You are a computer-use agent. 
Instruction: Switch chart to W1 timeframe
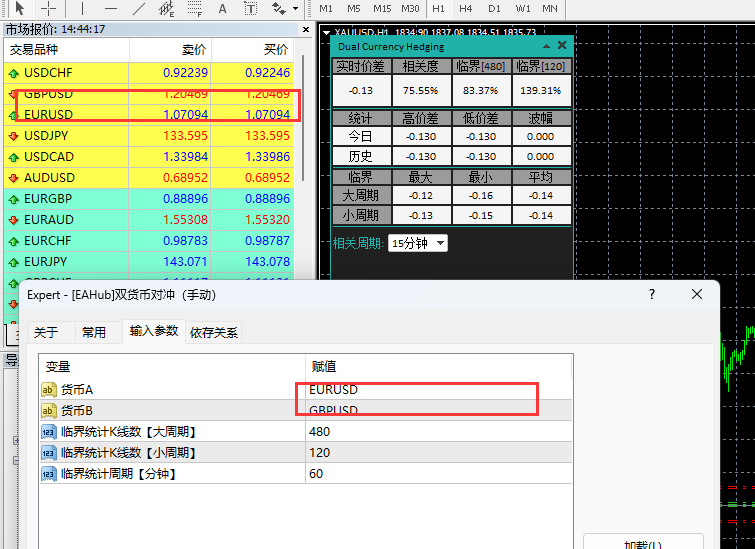(523, 9)
